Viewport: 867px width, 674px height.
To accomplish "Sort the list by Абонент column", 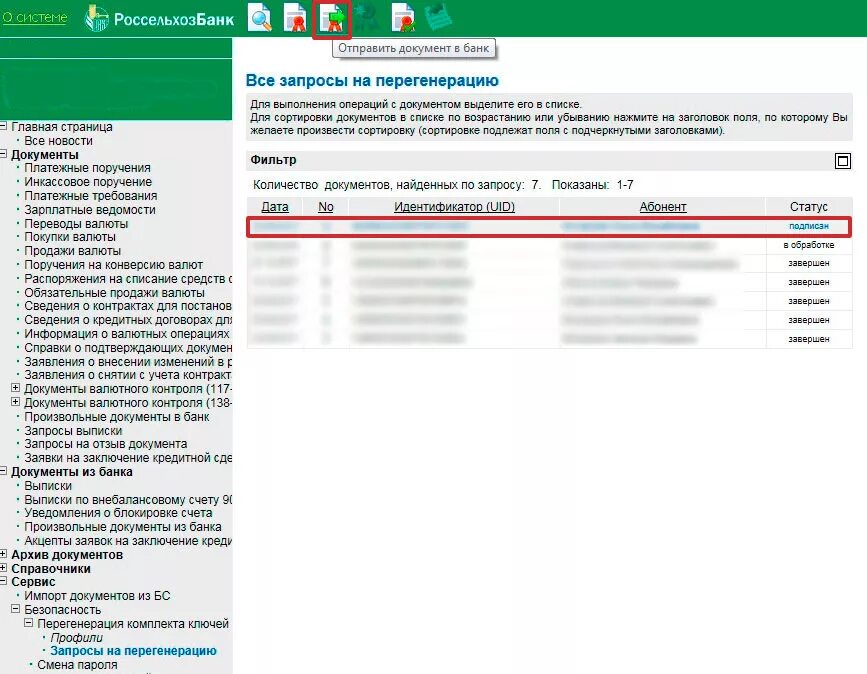I will [662, 207].
